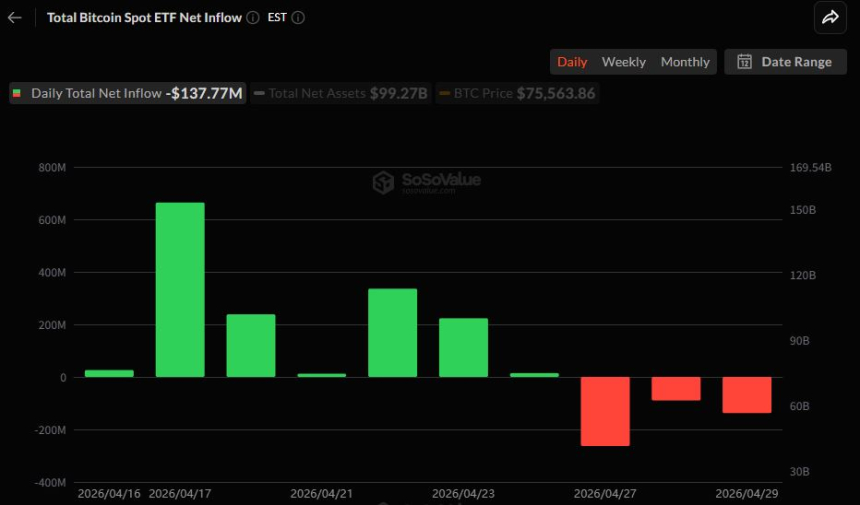
Task: Click the tallest green bar on 2026/04/17
Action: (x=180, y=290)
